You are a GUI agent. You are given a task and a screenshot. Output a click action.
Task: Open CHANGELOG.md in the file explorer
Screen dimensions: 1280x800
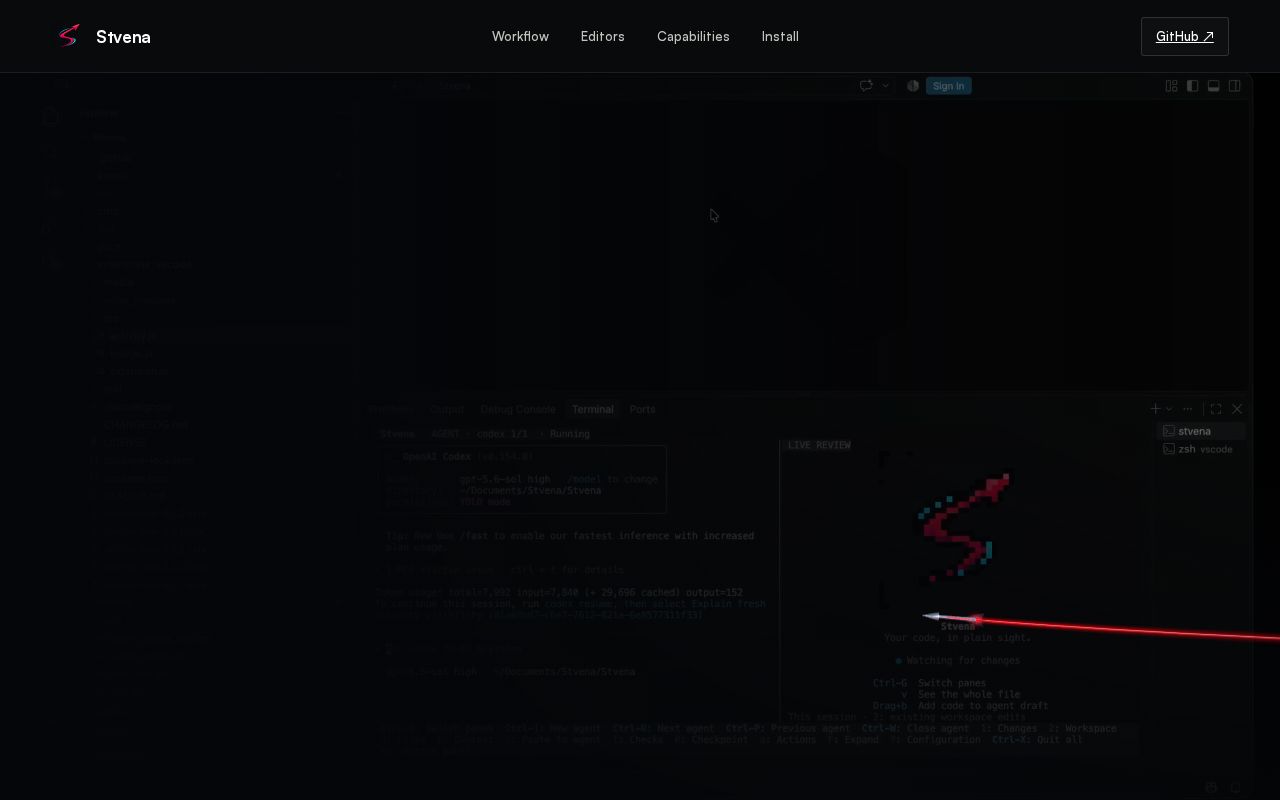[x=146, y=425]
